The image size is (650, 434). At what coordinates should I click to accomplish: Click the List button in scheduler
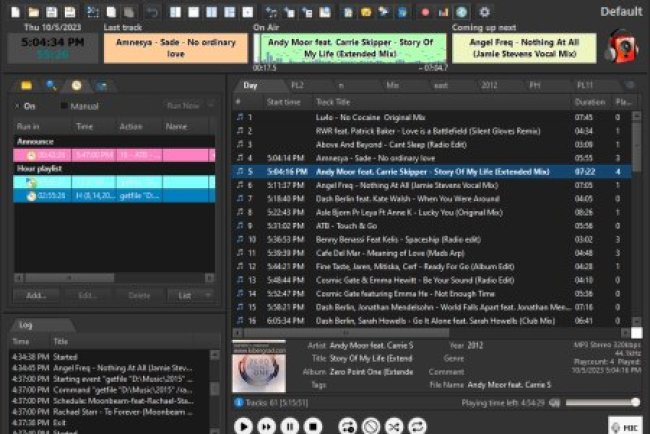pos(185,296)
